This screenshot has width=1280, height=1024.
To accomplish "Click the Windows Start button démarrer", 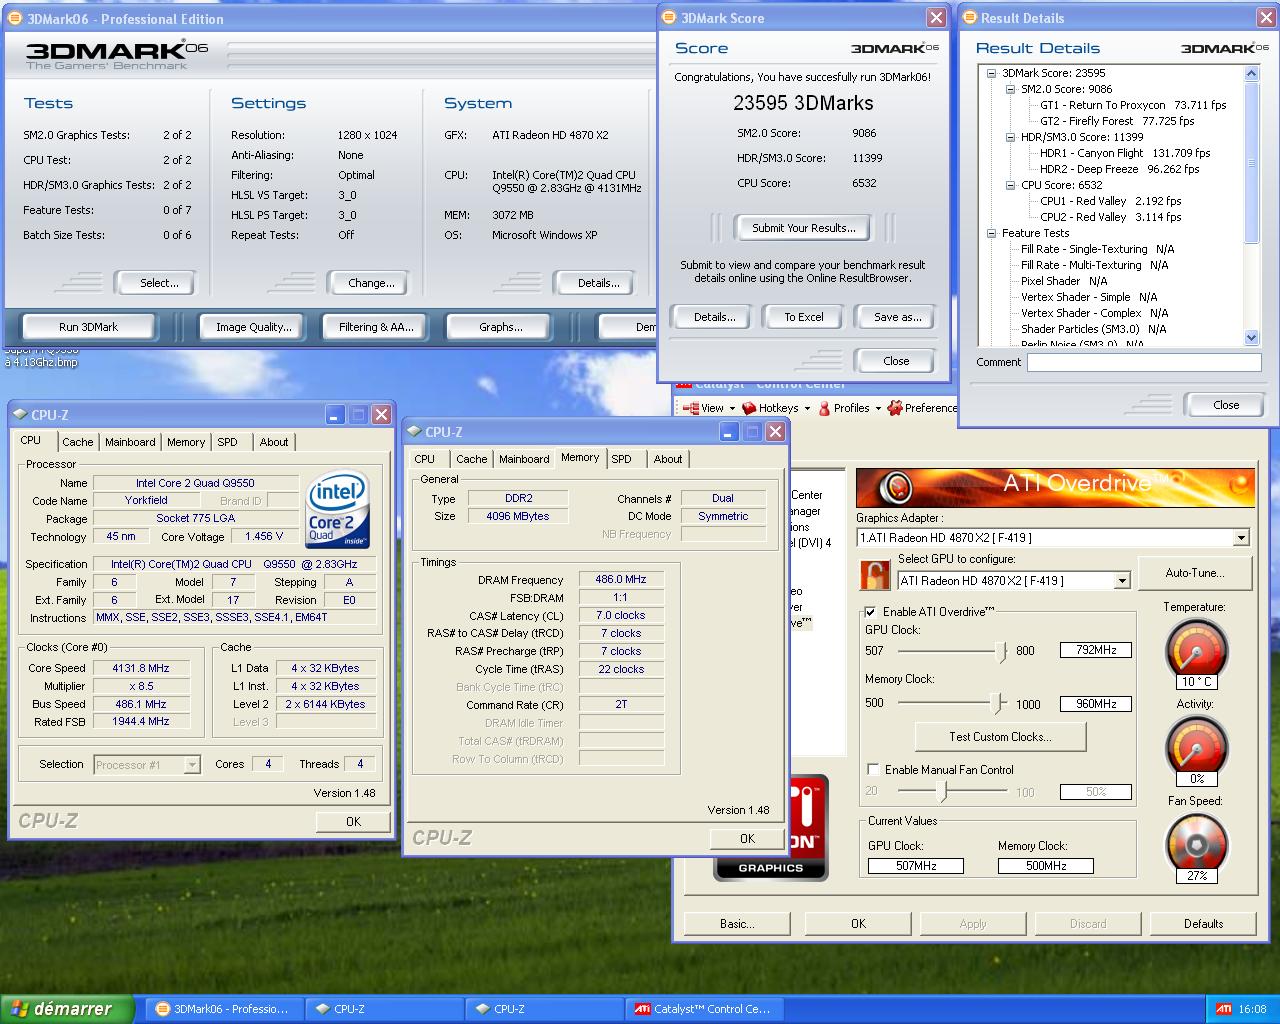I will pyautogui.click(x=66, y=1009).
